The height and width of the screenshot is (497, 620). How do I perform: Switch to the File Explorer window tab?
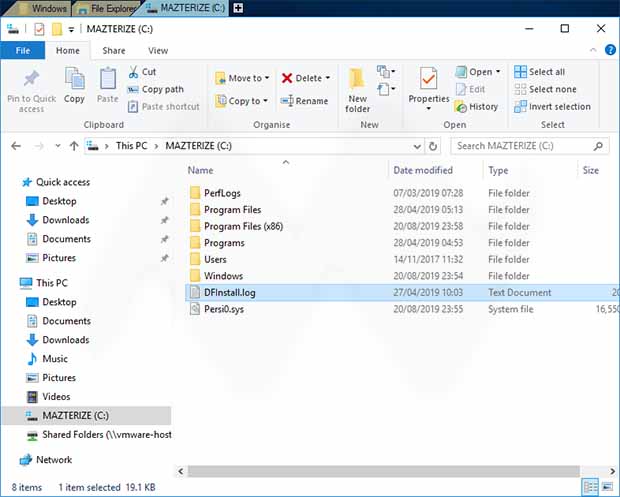click(x=107, y=8)
